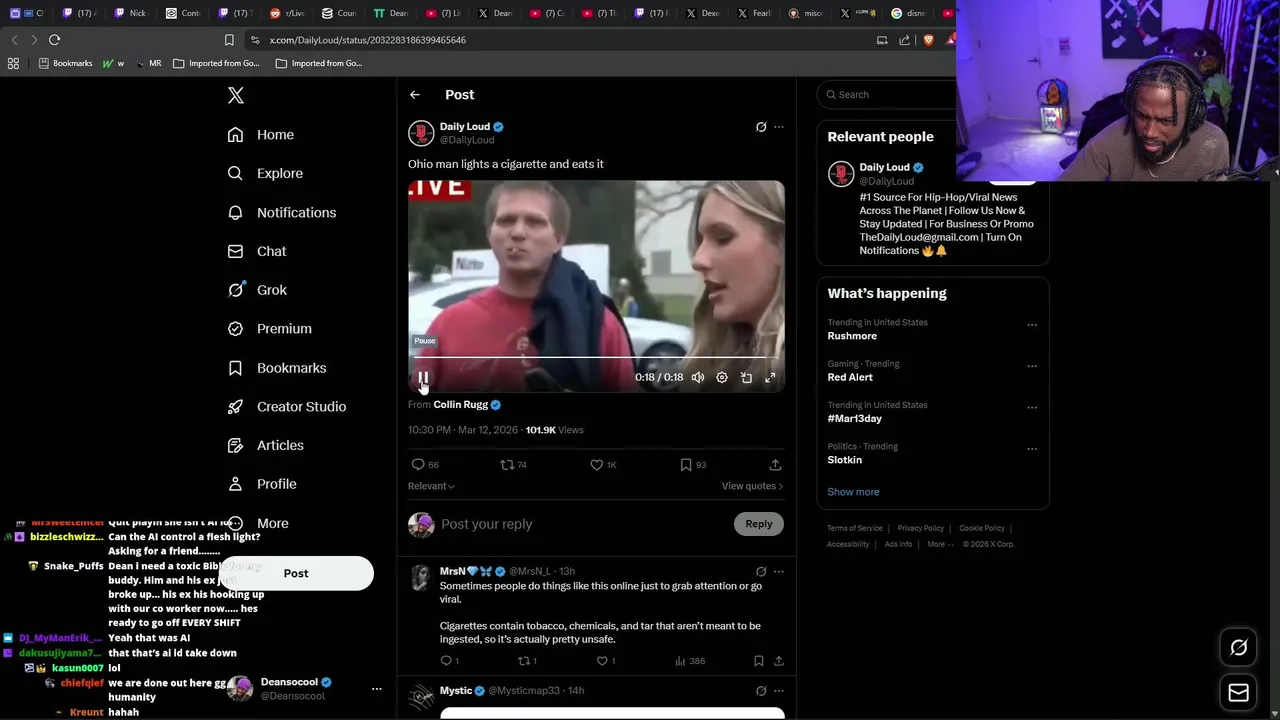
Task: Toggle picture-in-picture on the video
Action: pyautogui.click(x=746, y=377)
